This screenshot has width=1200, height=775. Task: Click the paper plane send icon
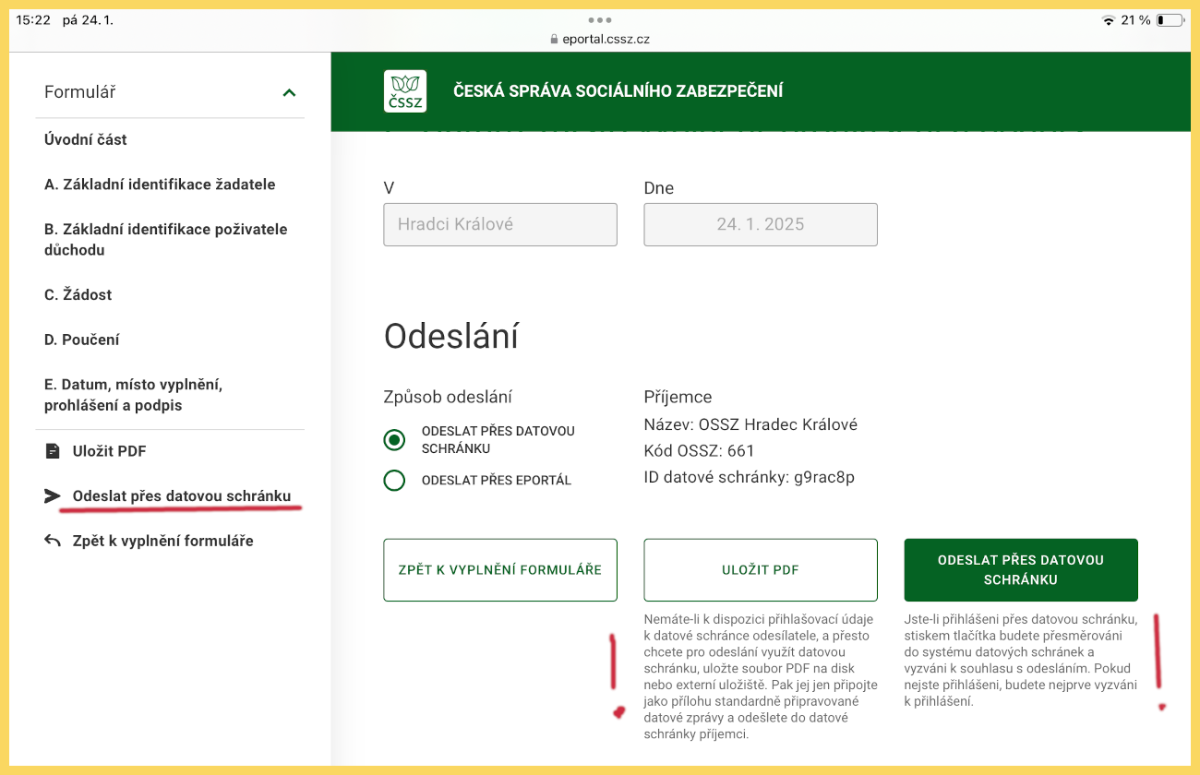tap(53, 496)
